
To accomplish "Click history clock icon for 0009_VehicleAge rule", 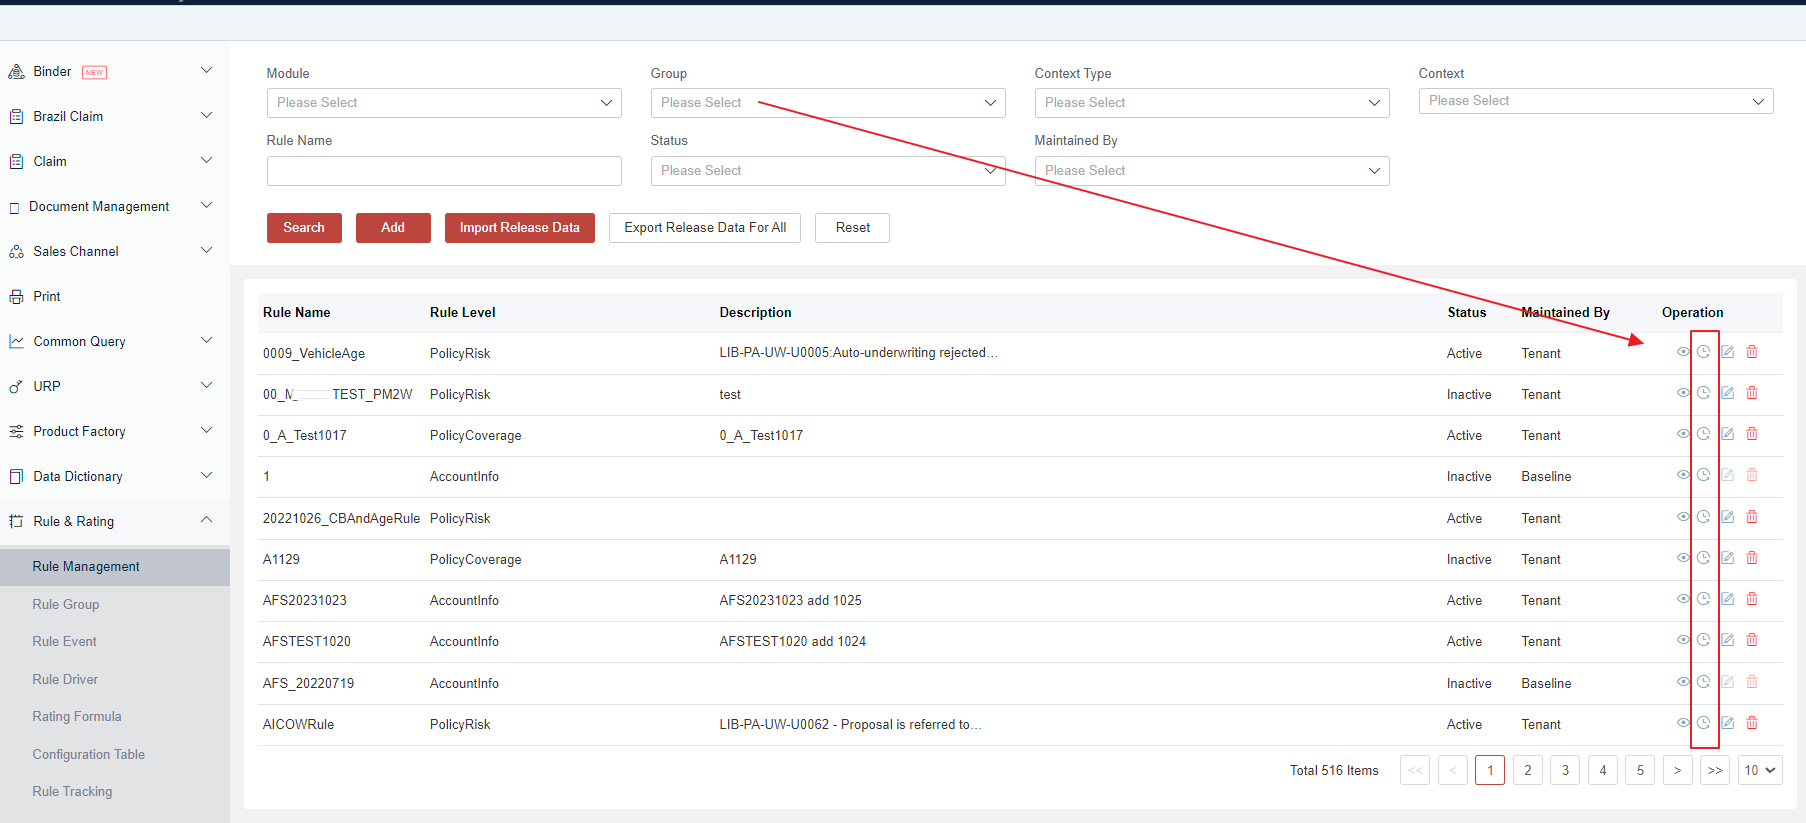I will (1703, 352).
